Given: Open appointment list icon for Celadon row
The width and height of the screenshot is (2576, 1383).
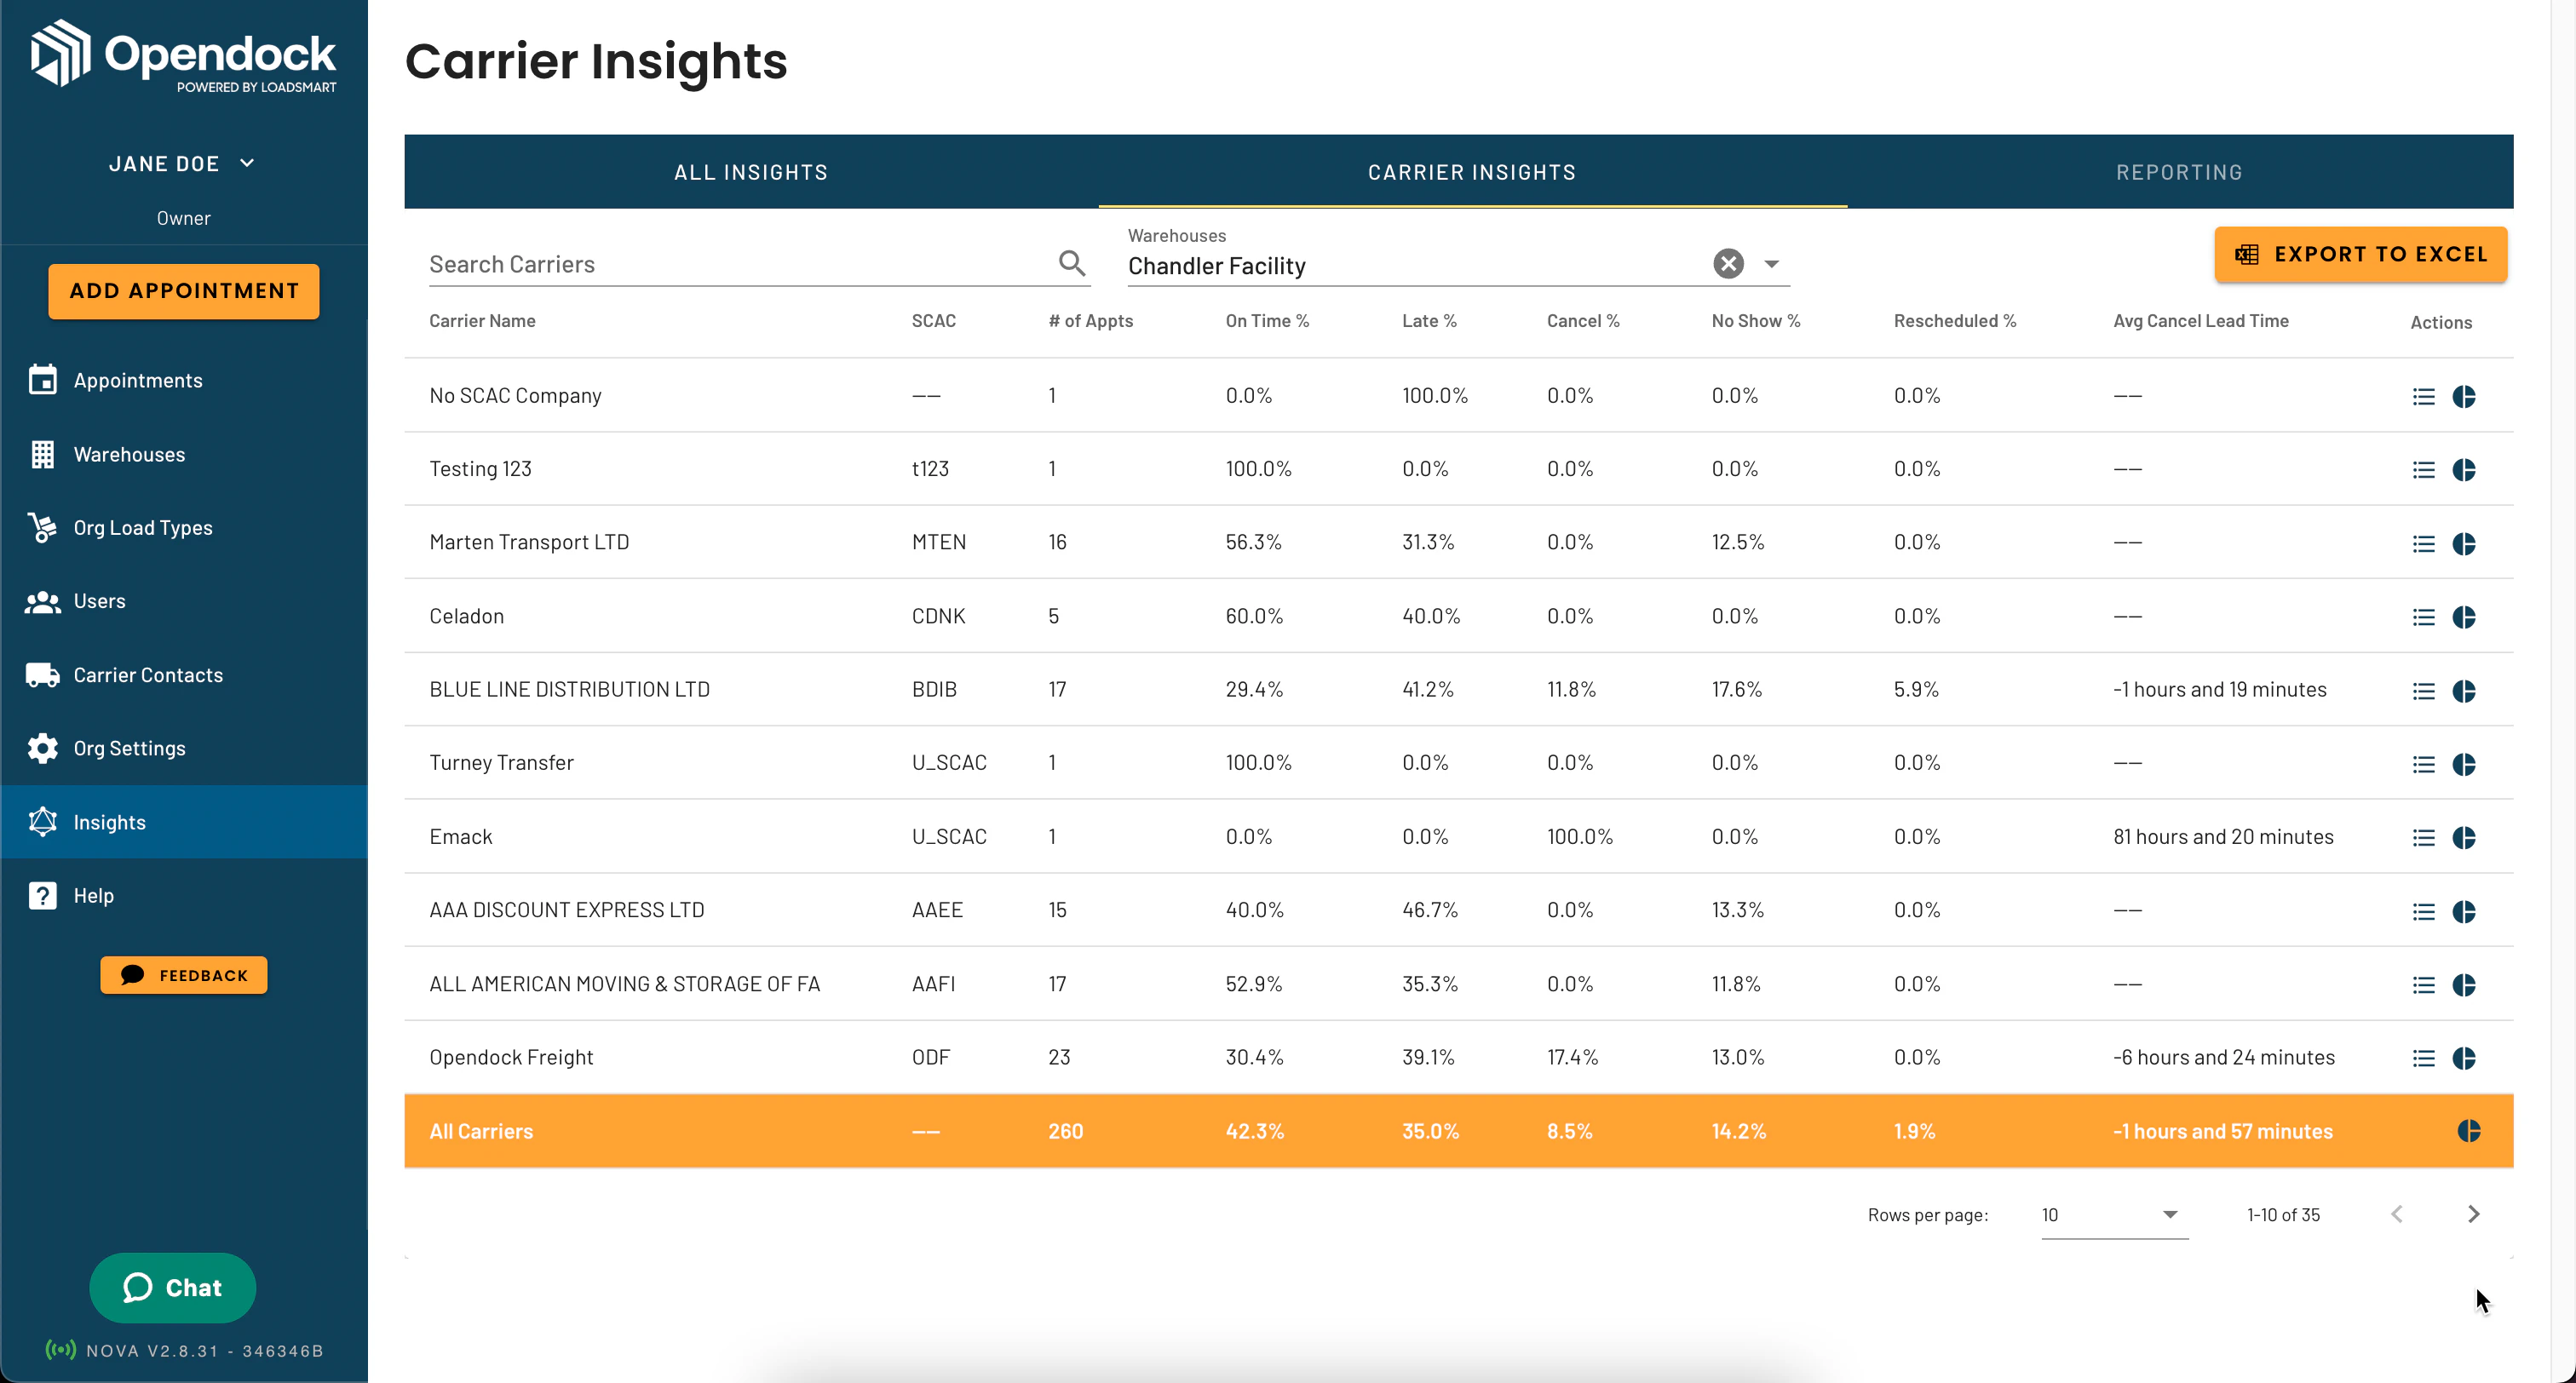Looking at the screenshot, I should coord(2423,617).
